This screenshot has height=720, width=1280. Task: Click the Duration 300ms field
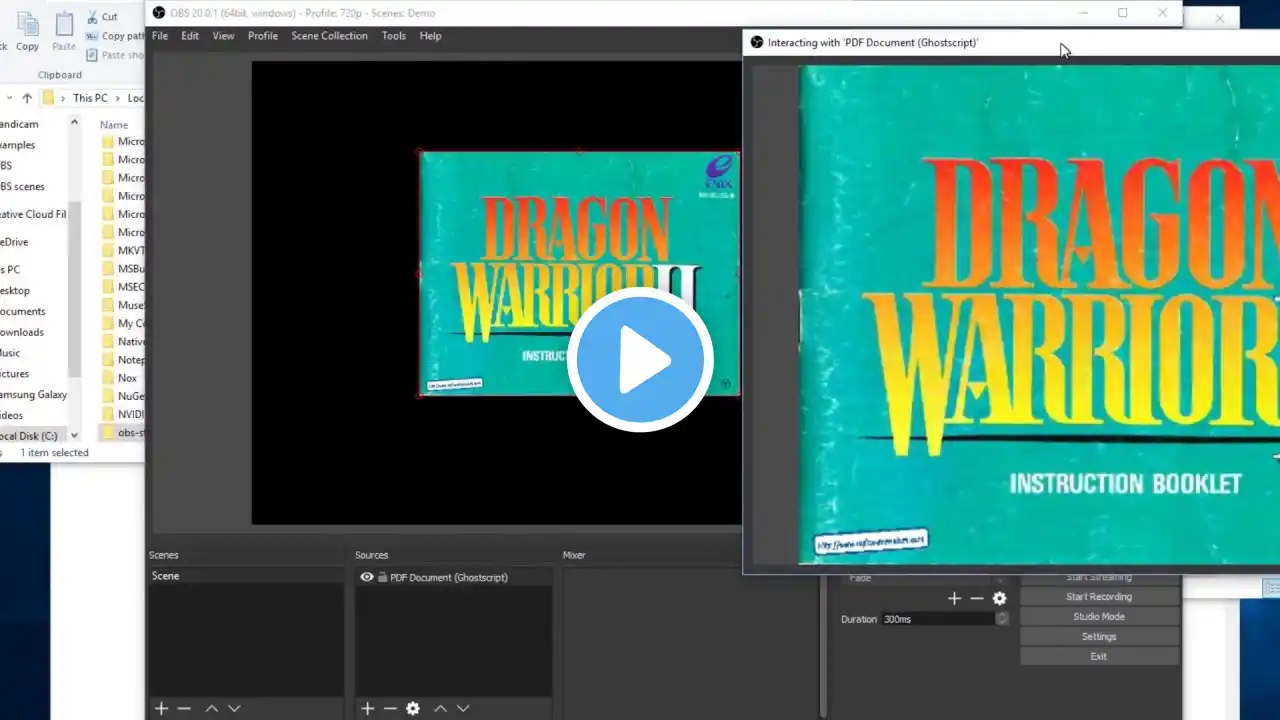(x=938, y=619)
